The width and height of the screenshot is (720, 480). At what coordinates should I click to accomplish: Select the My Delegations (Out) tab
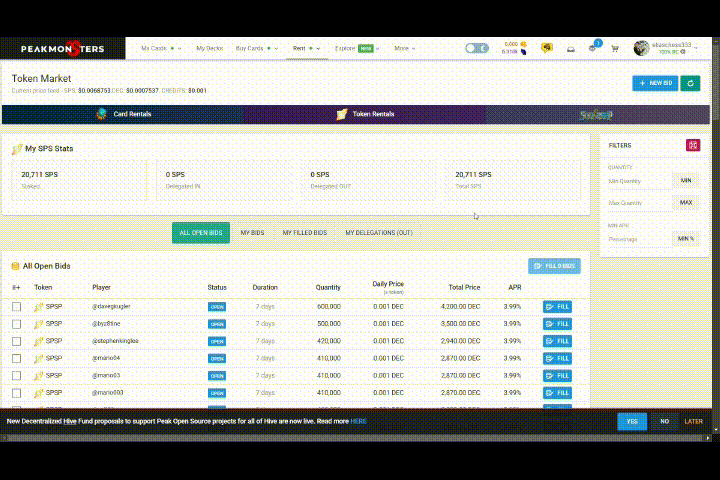click(x=379, y=233)
